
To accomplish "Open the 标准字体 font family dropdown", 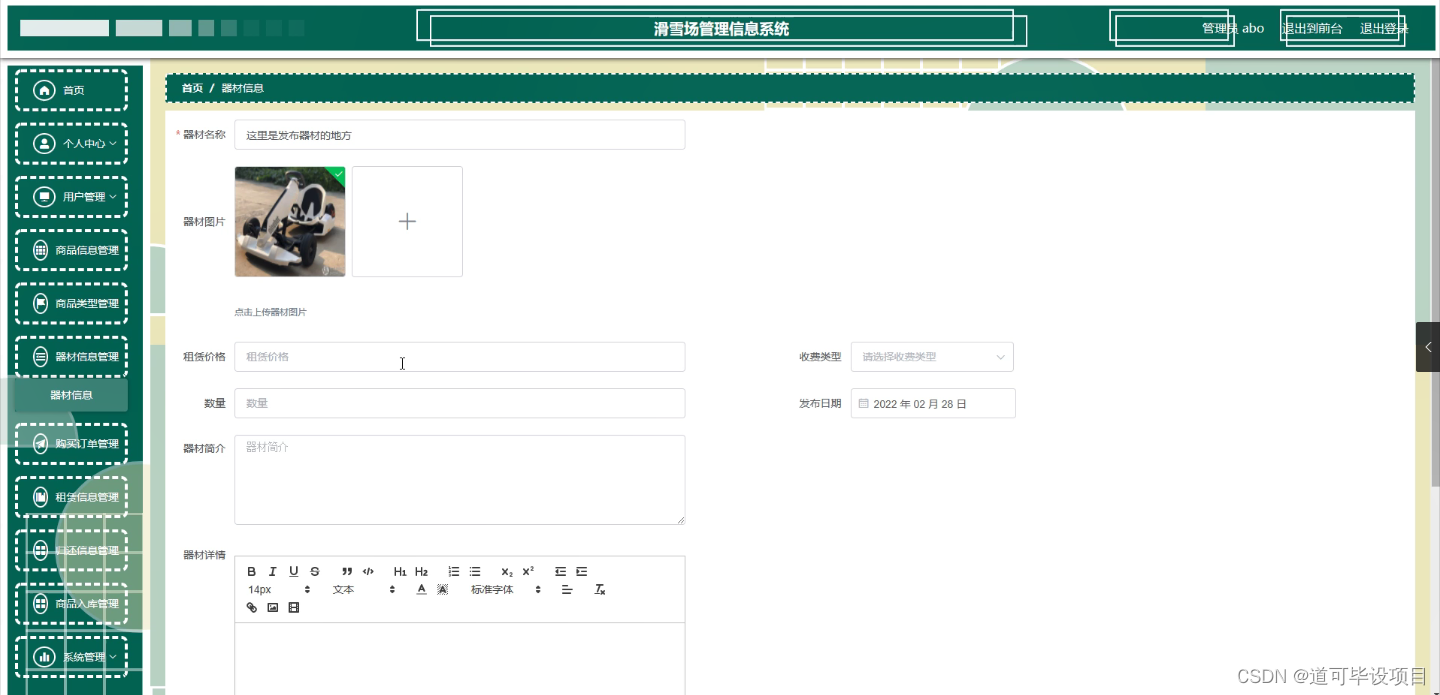I will tap(506, 590).
